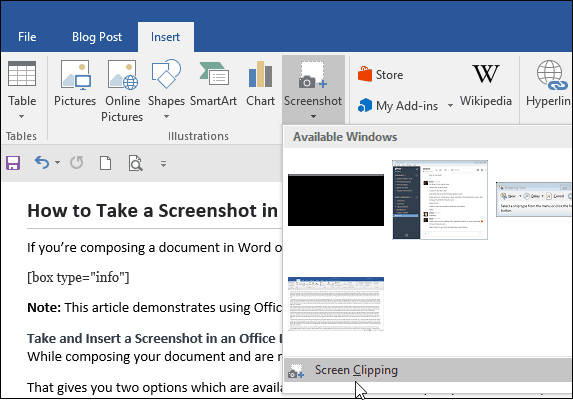Open the My Add-ins dropdown arrow

tap(451, 106)
